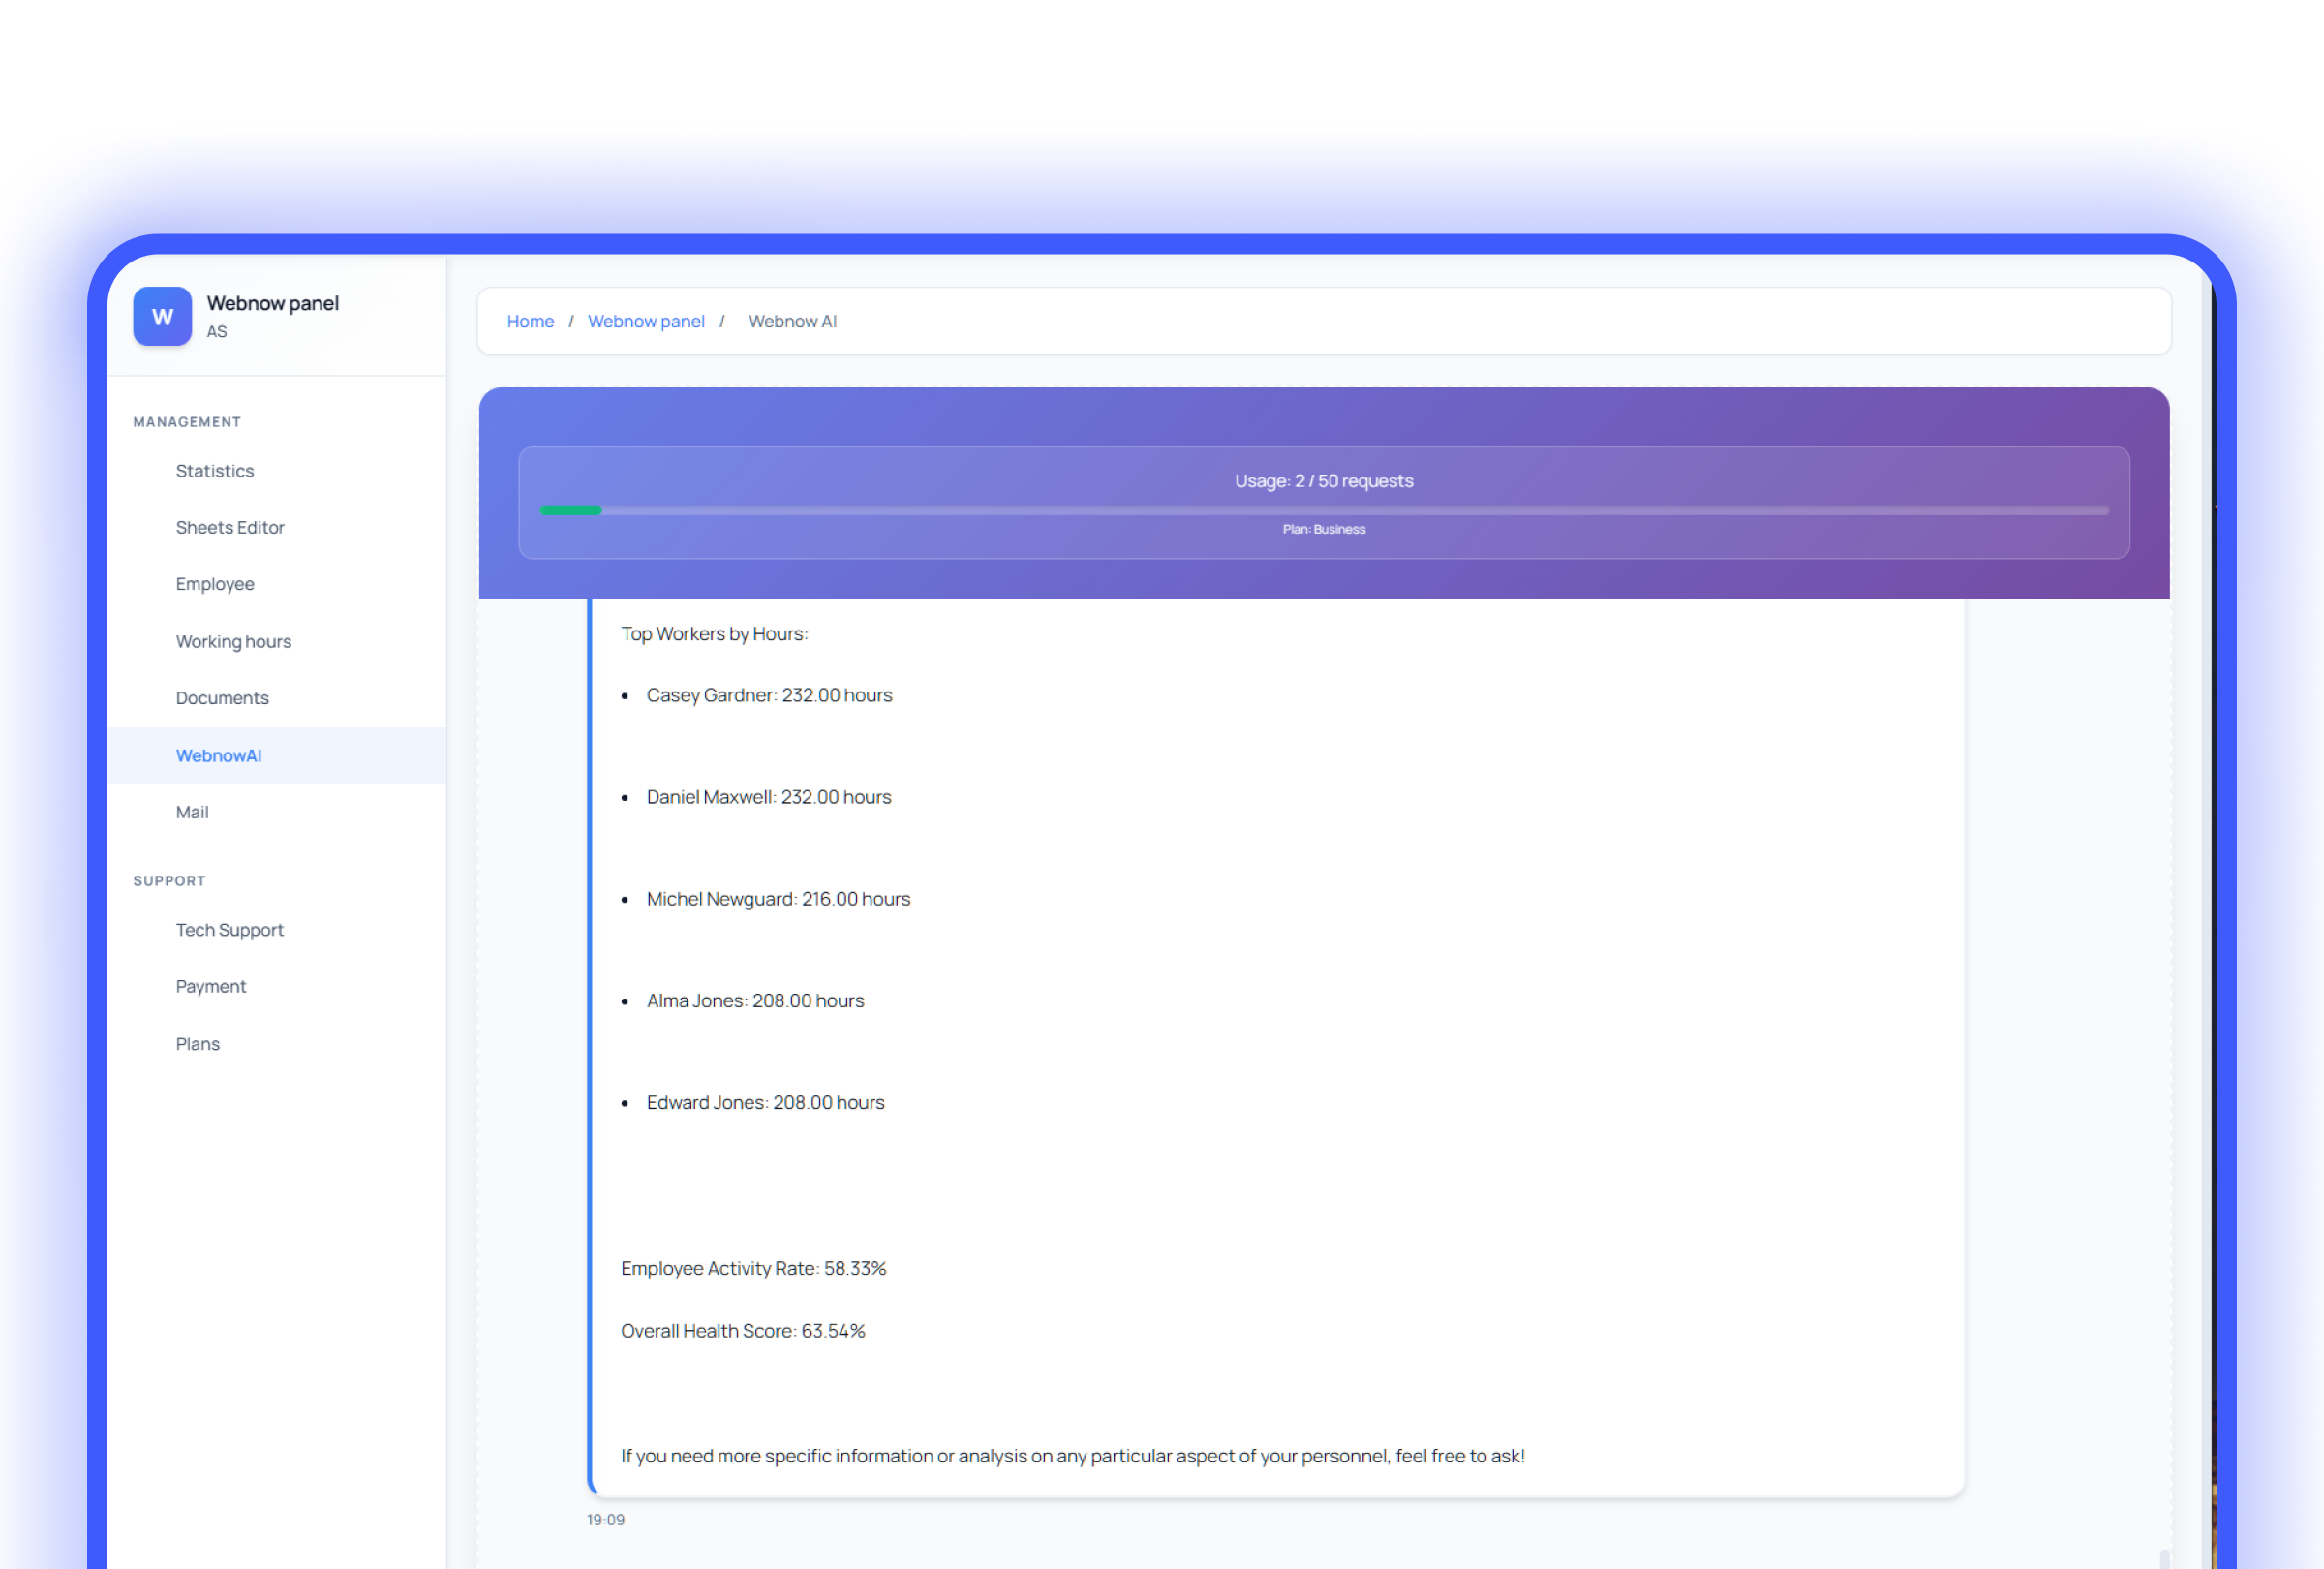Click the Usage: 2 / 50 requests label
Viewport: 2324px width, 1569px height.
click(1324, 481)
